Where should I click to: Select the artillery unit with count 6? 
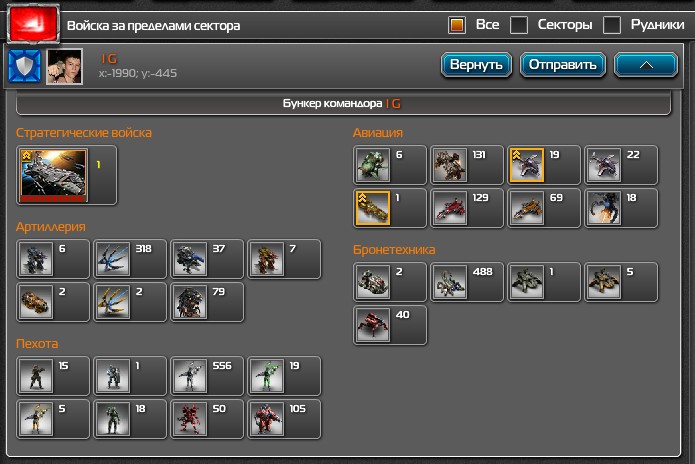click(53, 259)
